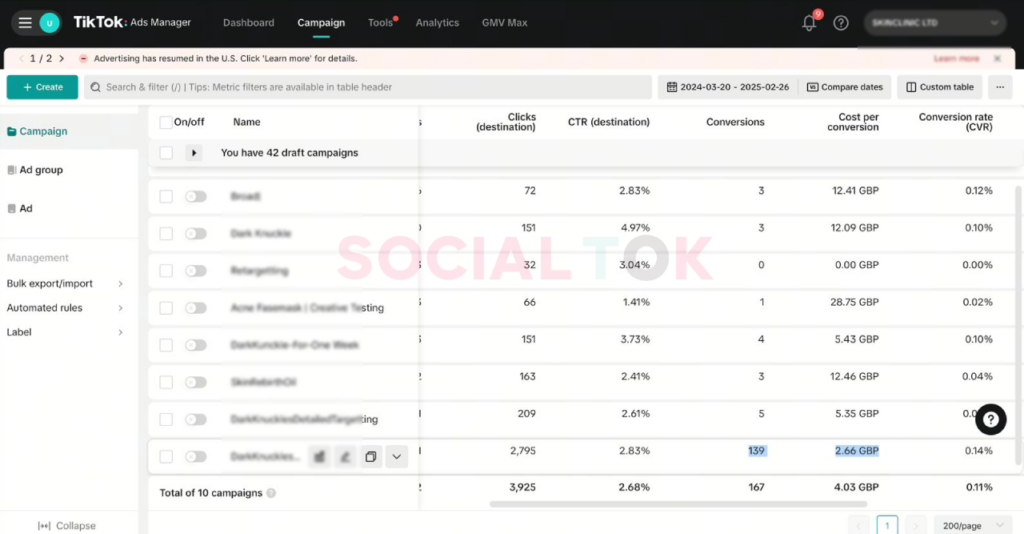This screenshot has height=534, width=1024.
Task: Expand the 42 draft campaigns row
Action: tap(195, 154)
